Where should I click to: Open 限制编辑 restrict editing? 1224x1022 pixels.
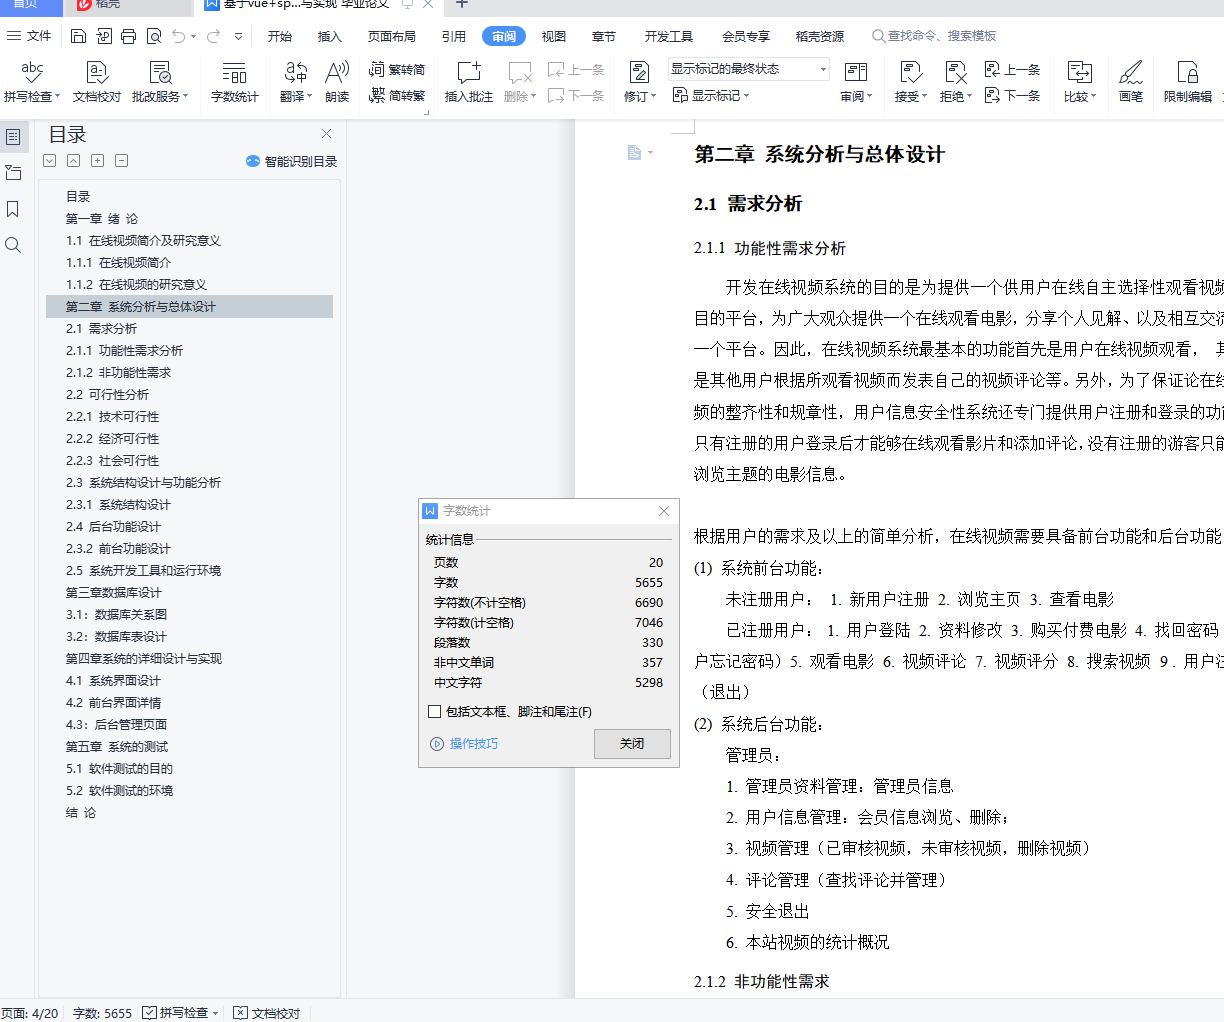point(1186,80)
